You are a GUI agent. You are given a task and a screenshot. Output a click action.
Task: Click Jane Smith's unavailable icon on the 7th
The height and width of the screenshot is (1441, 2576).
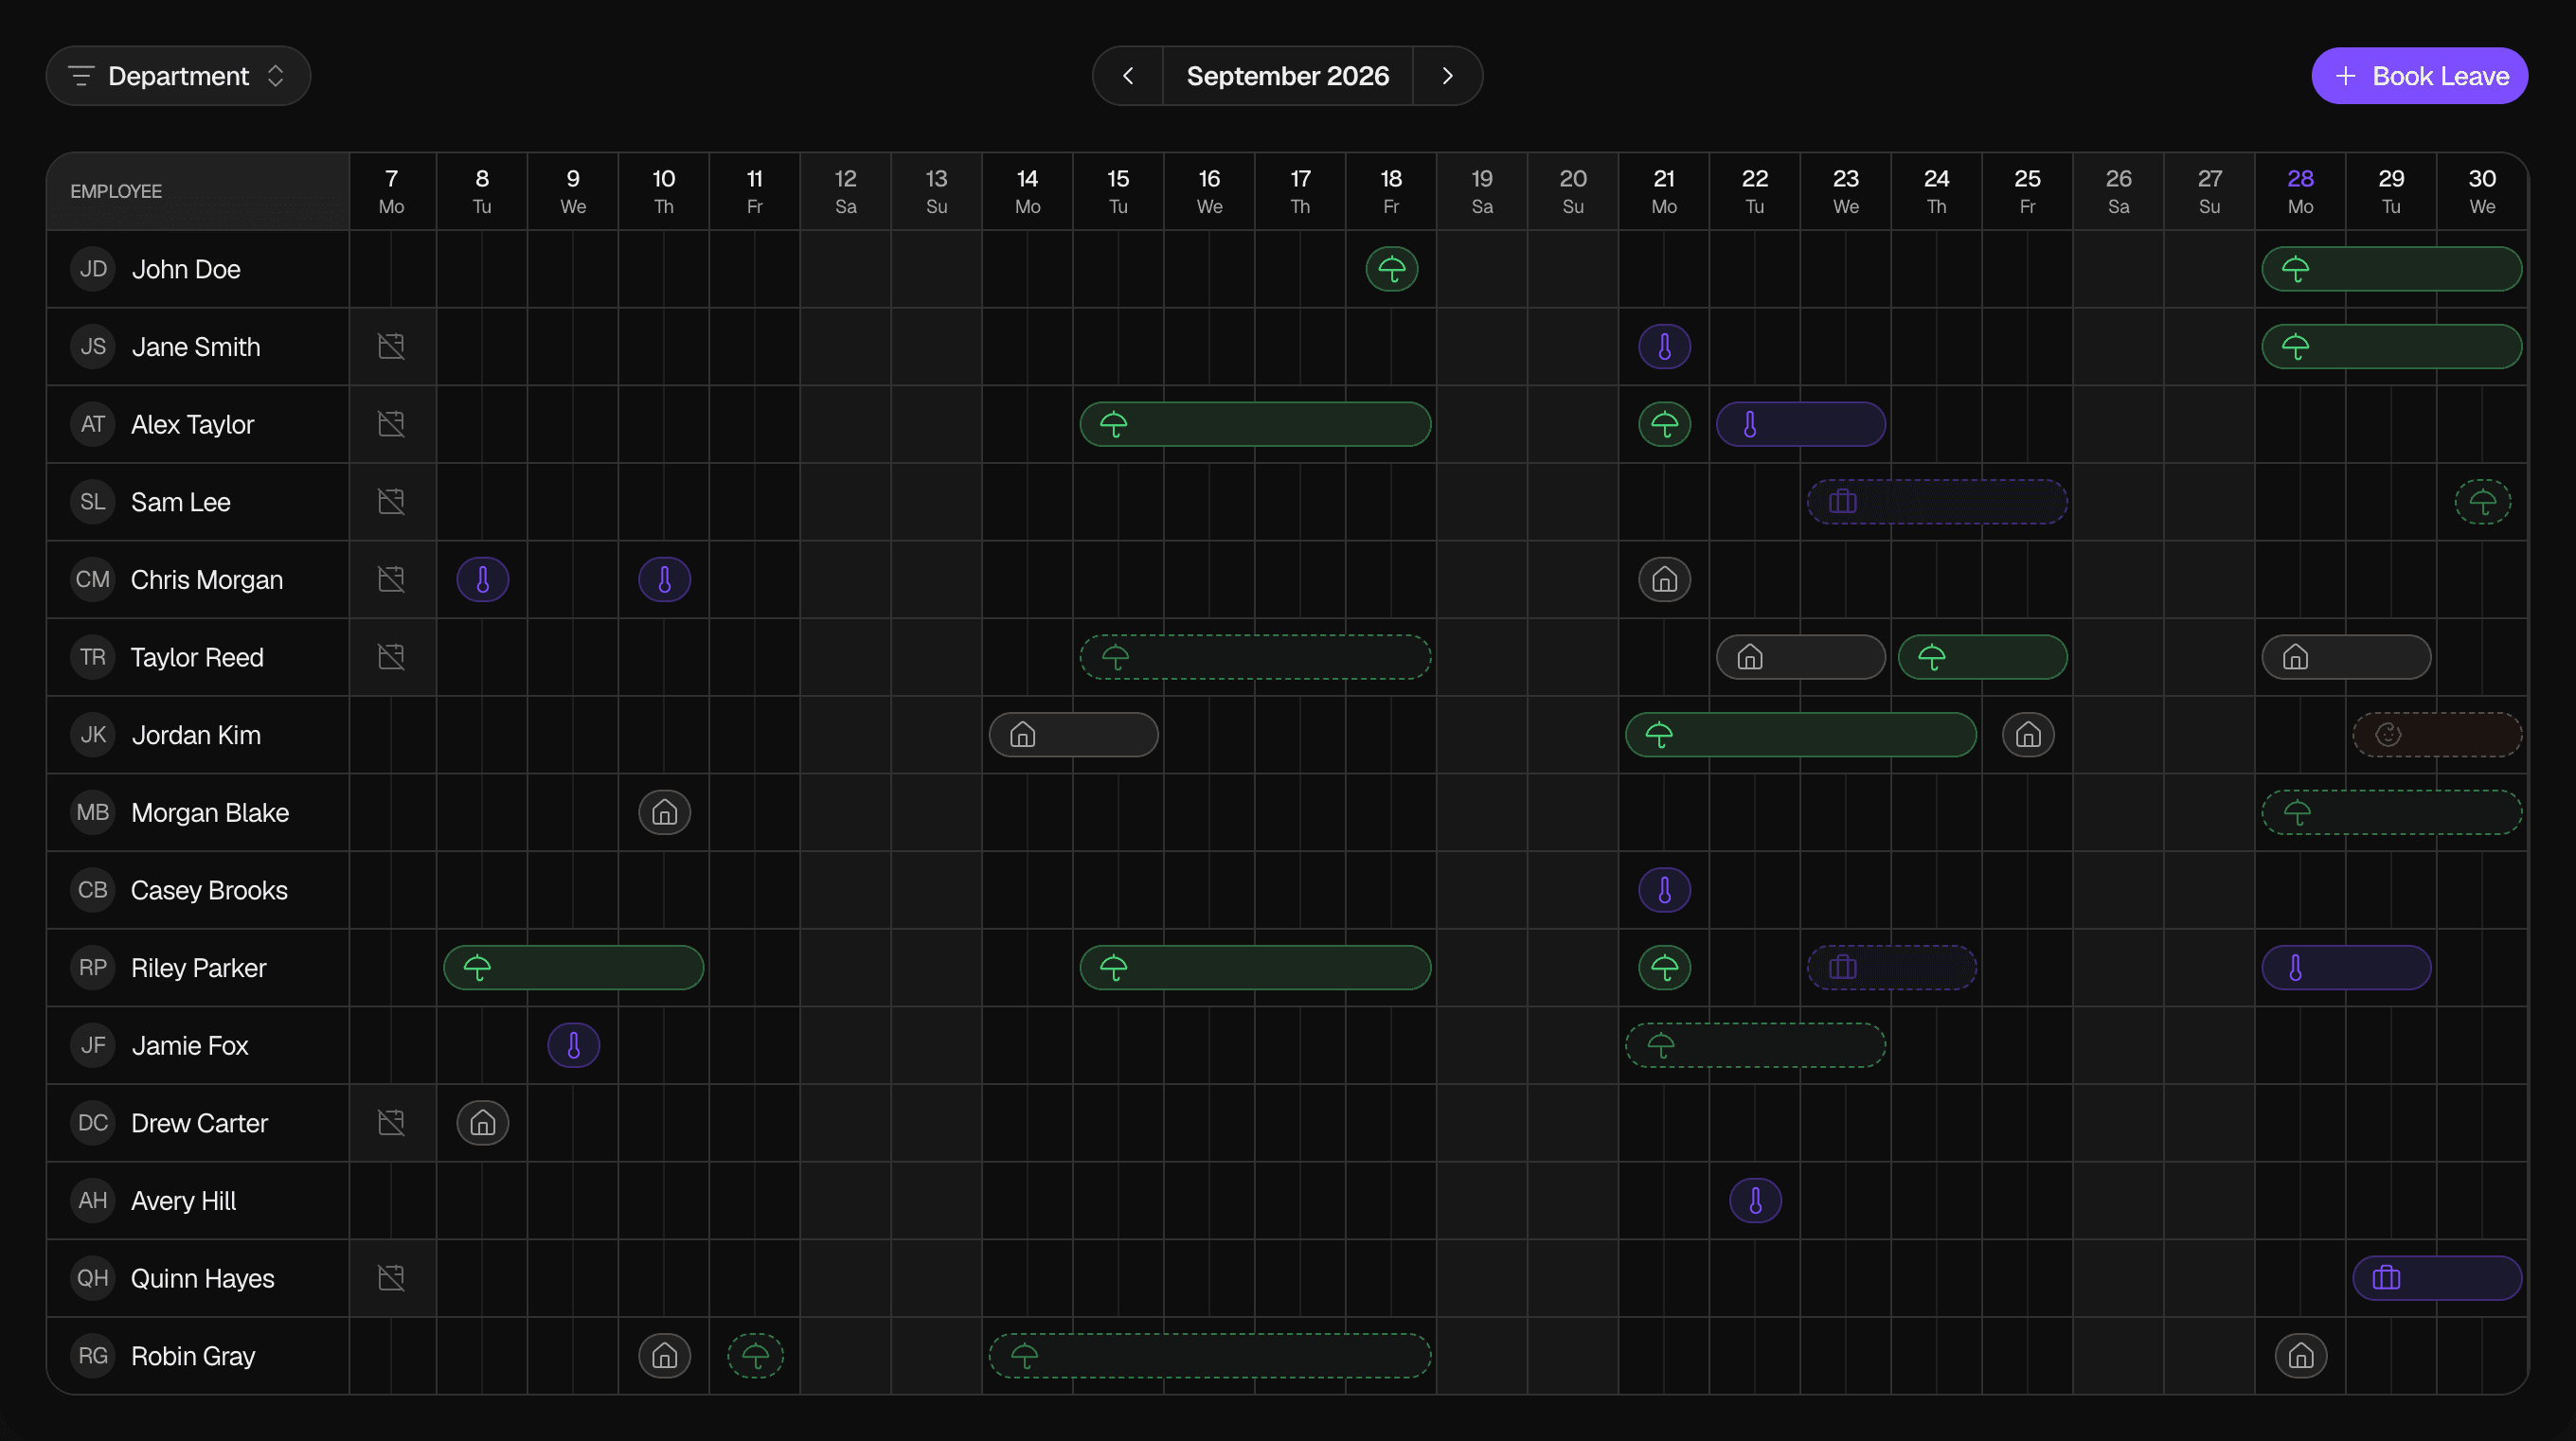click(x=391, y=347)
